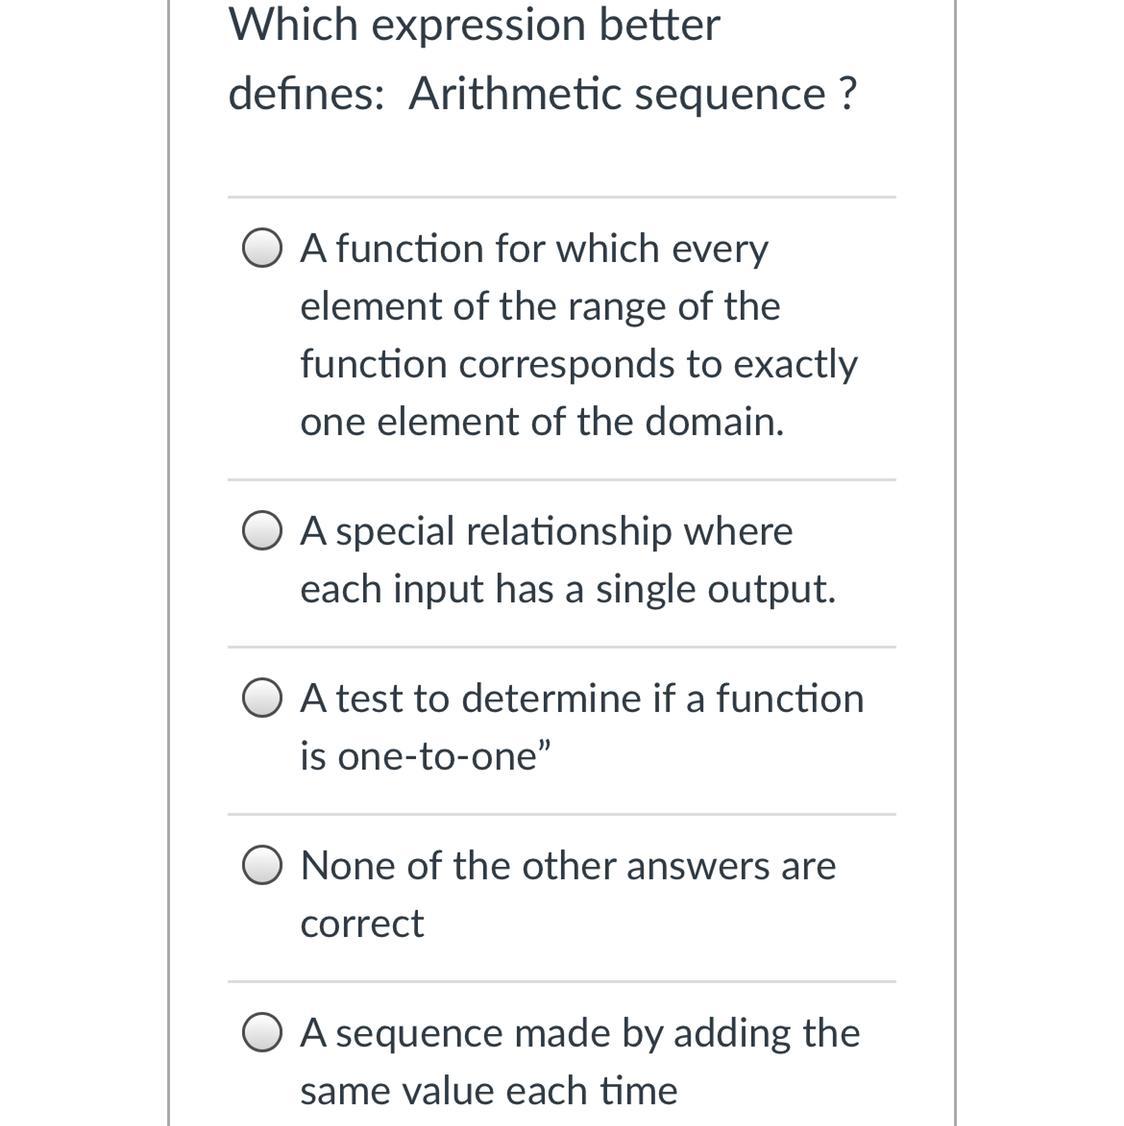1124x1126 pixels.
Task: Click the line 'one element of the domain.'
Action: click(x=542, y=421)
